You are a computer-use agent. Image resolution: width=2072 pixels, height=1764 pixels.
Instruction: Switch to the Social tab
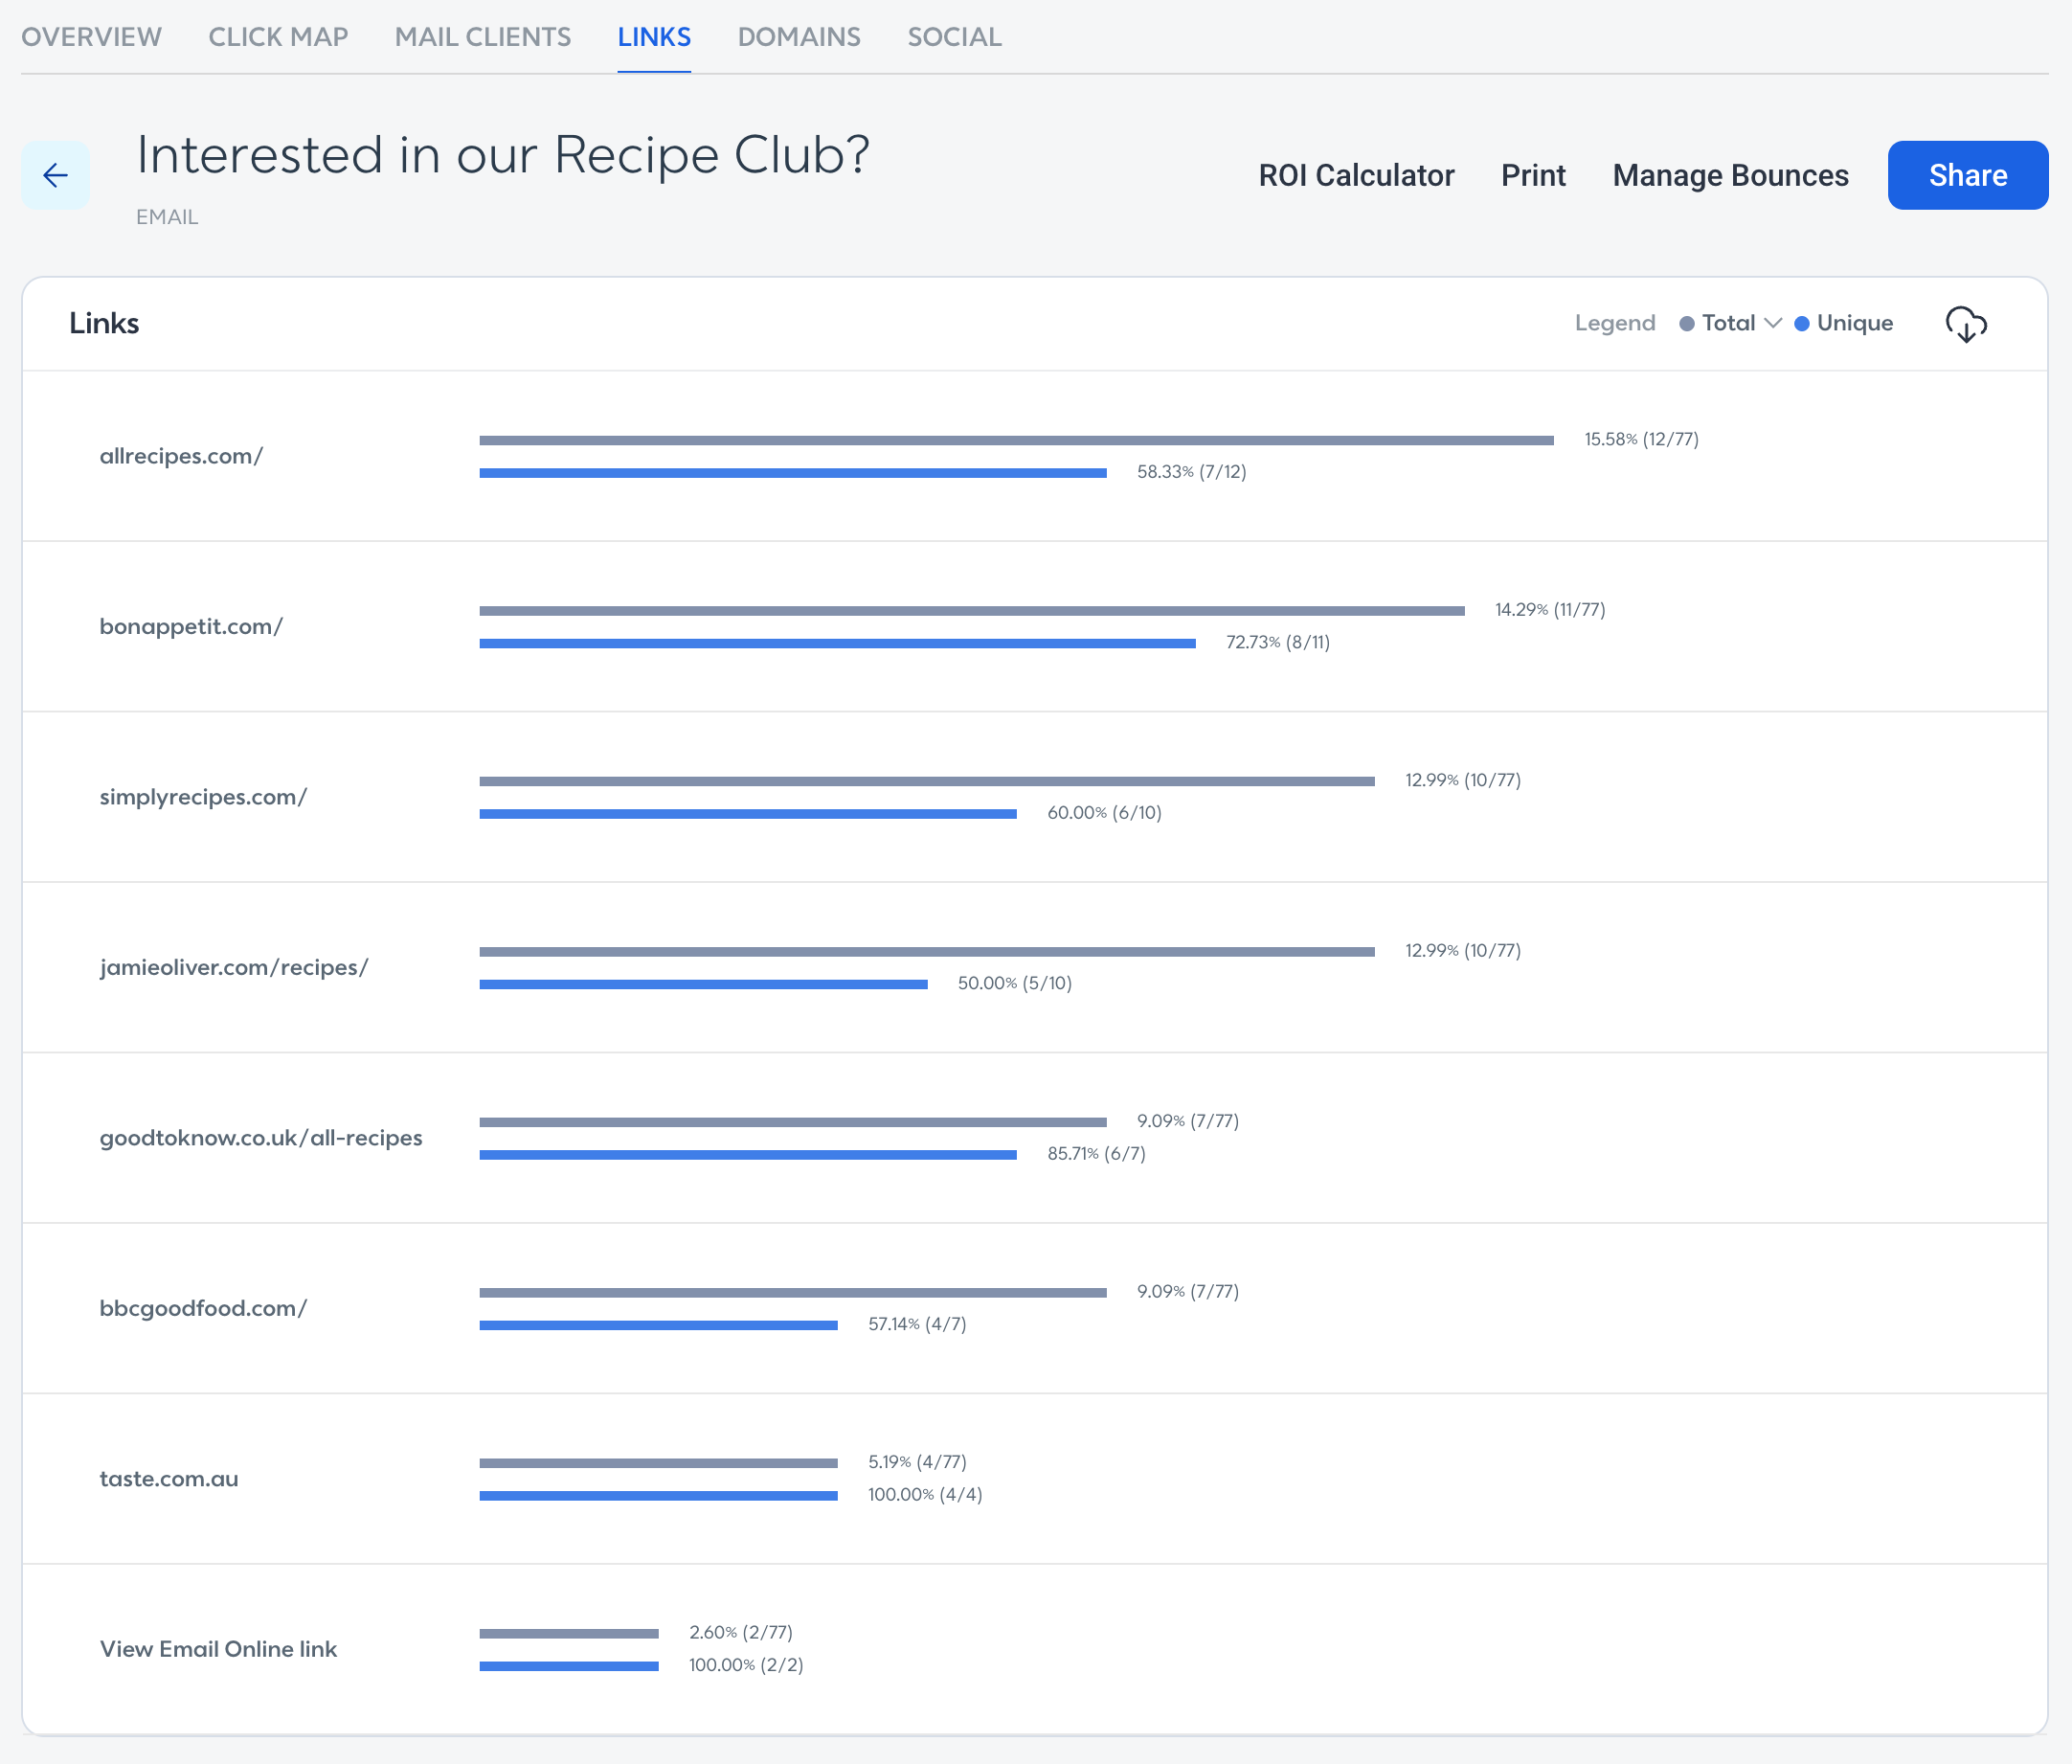pyautogui.click(x=954, y=37)
